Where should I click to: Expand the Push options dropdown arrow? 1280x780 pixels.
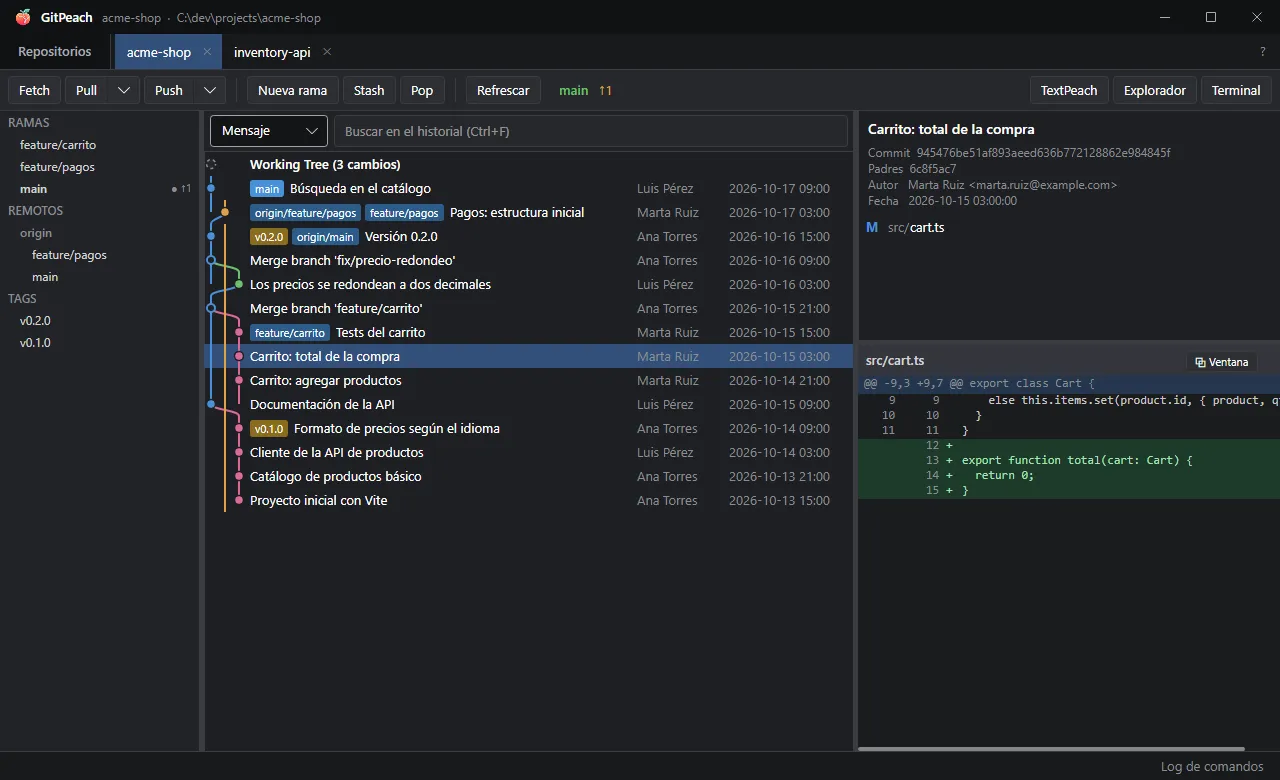(x=210, y=90)
